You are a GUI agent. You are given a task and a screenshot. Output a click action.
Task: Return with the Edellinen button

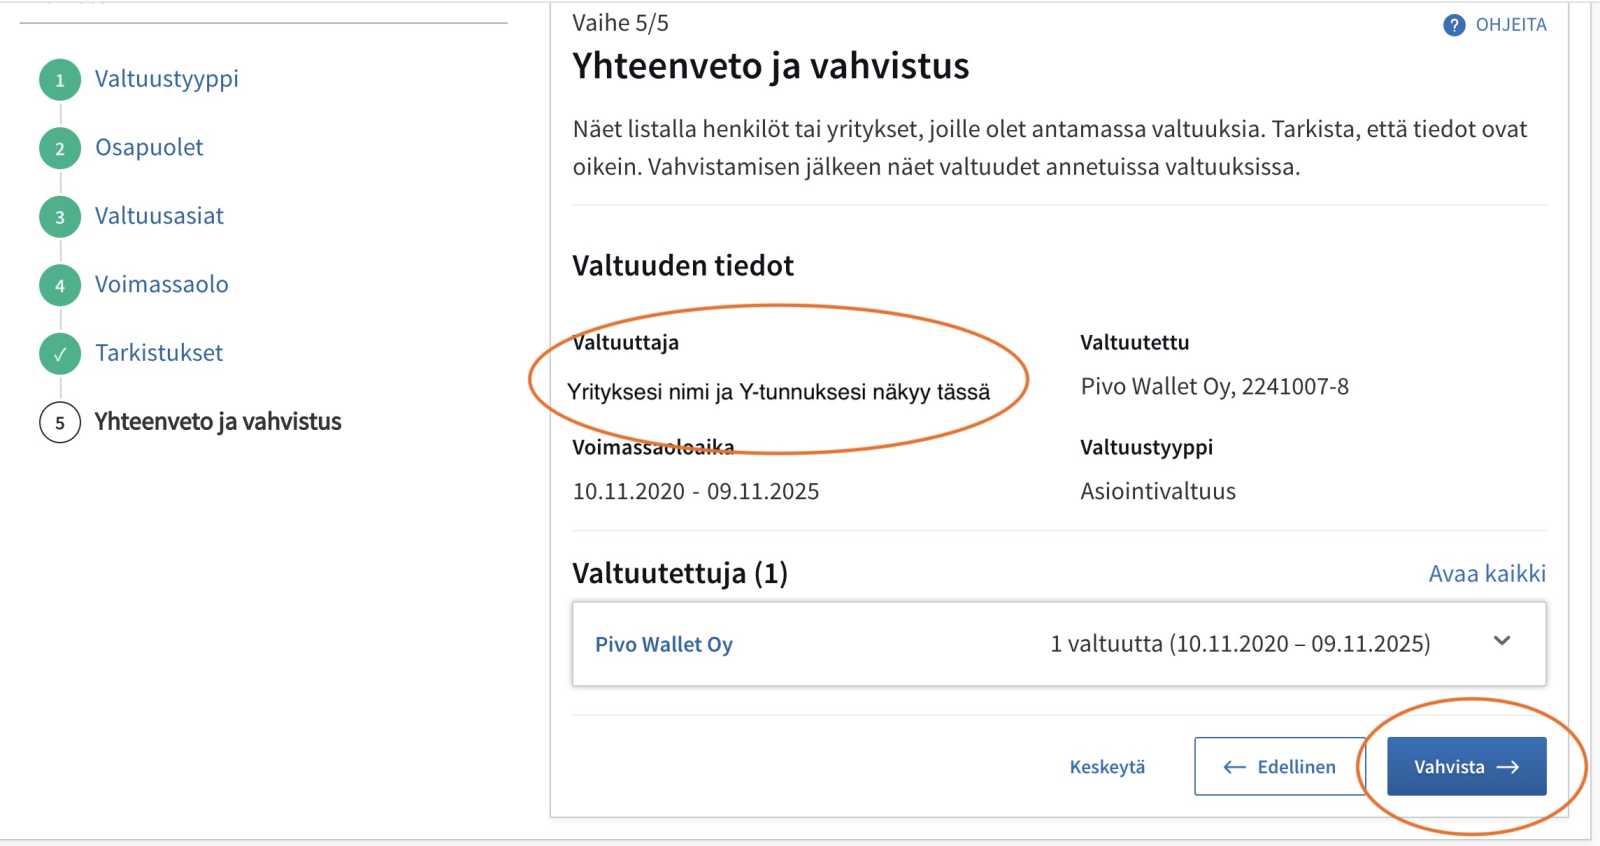pos(1280,766)
